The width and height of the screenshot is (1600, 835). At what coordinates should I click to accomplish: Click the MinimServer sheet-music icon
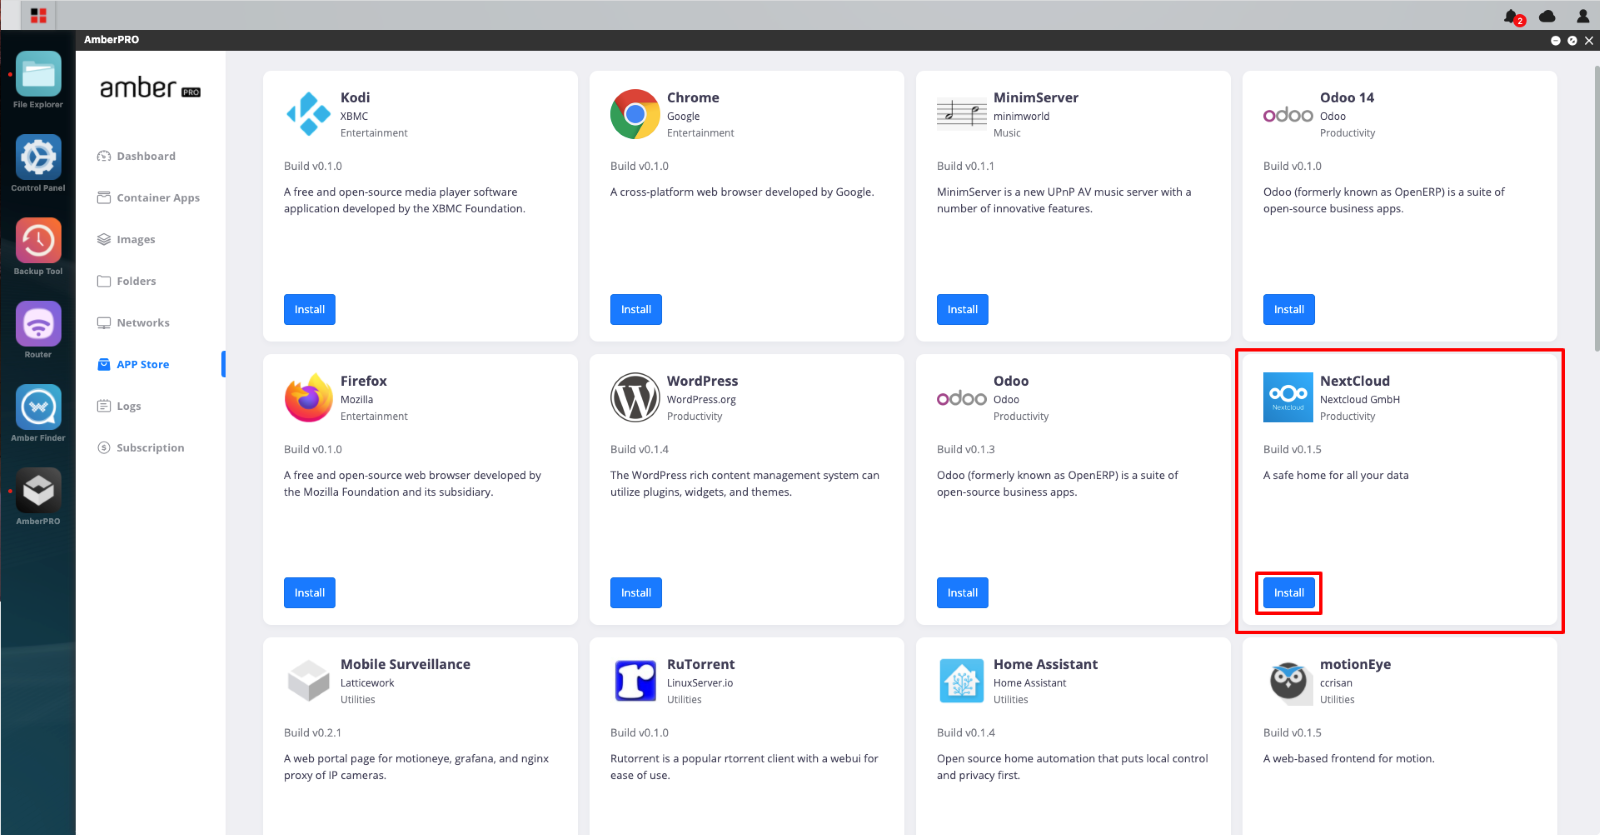pos(961,114)
